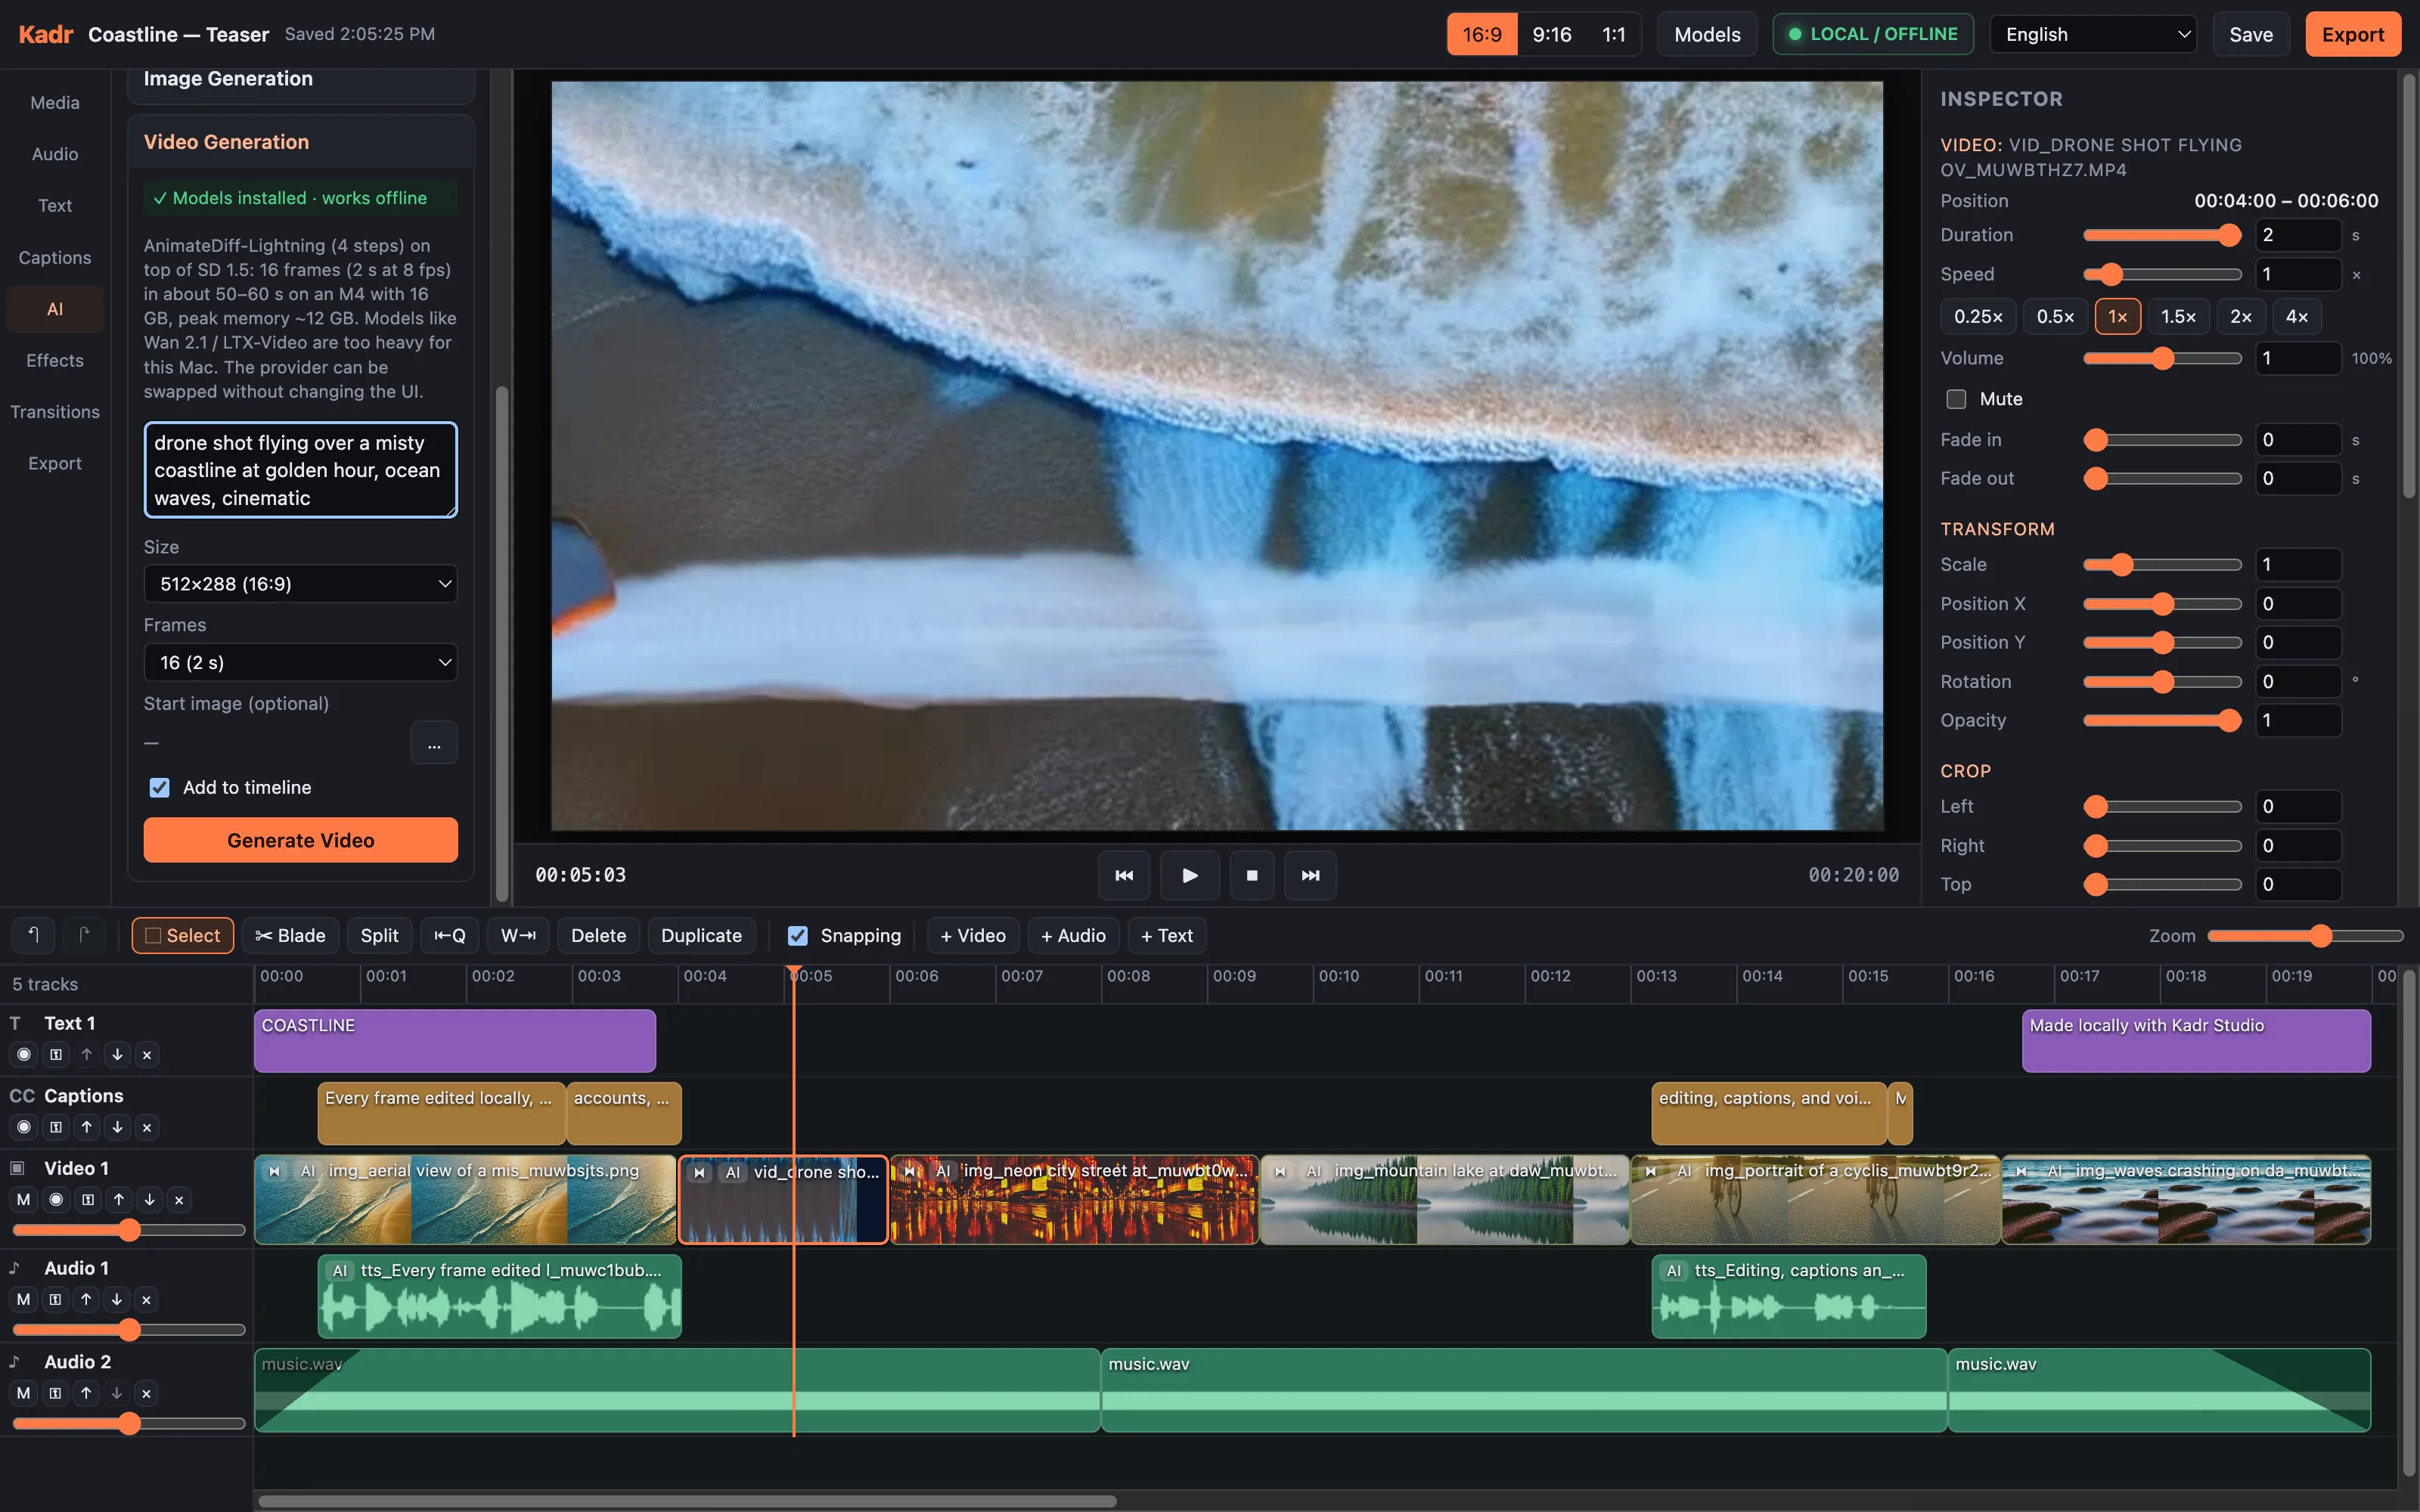Click the video prompt text area
The height and width of the screenshot is (1512, 2420).
pyautogui.click(x=300, y=470)
